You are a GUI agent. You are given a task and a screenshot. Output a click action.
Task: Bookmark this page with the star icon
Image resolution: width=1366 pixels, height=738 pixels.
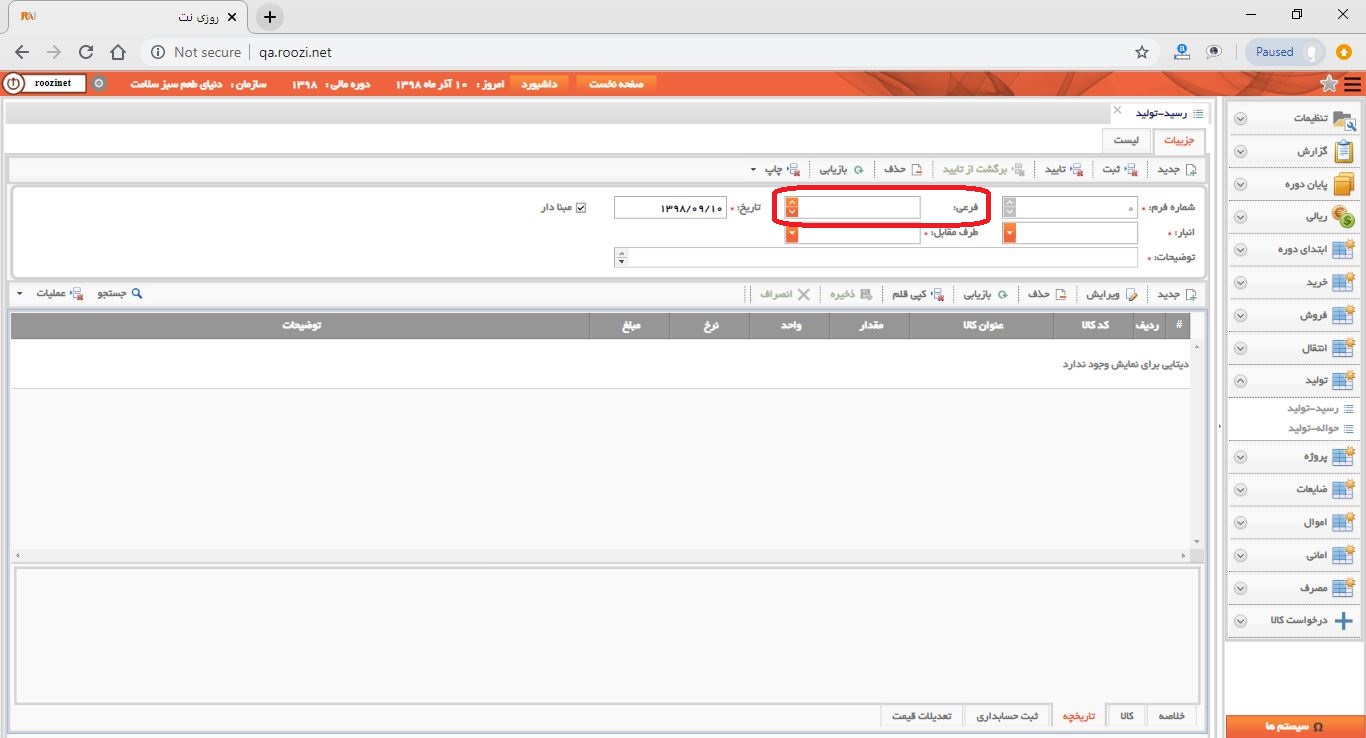(x=1141, y=52)
